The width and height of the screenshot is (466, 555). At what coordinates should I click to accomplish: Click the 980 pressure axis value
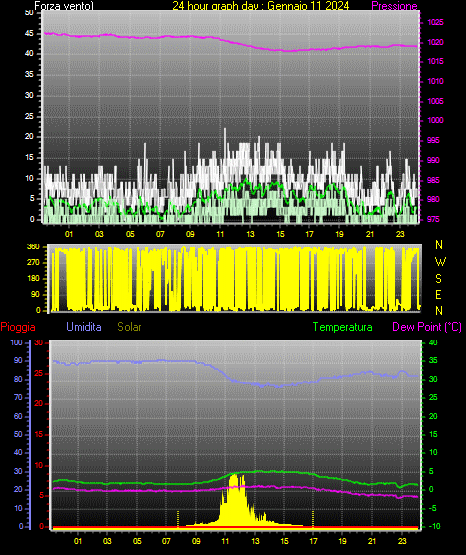click(x=433, y=199)
